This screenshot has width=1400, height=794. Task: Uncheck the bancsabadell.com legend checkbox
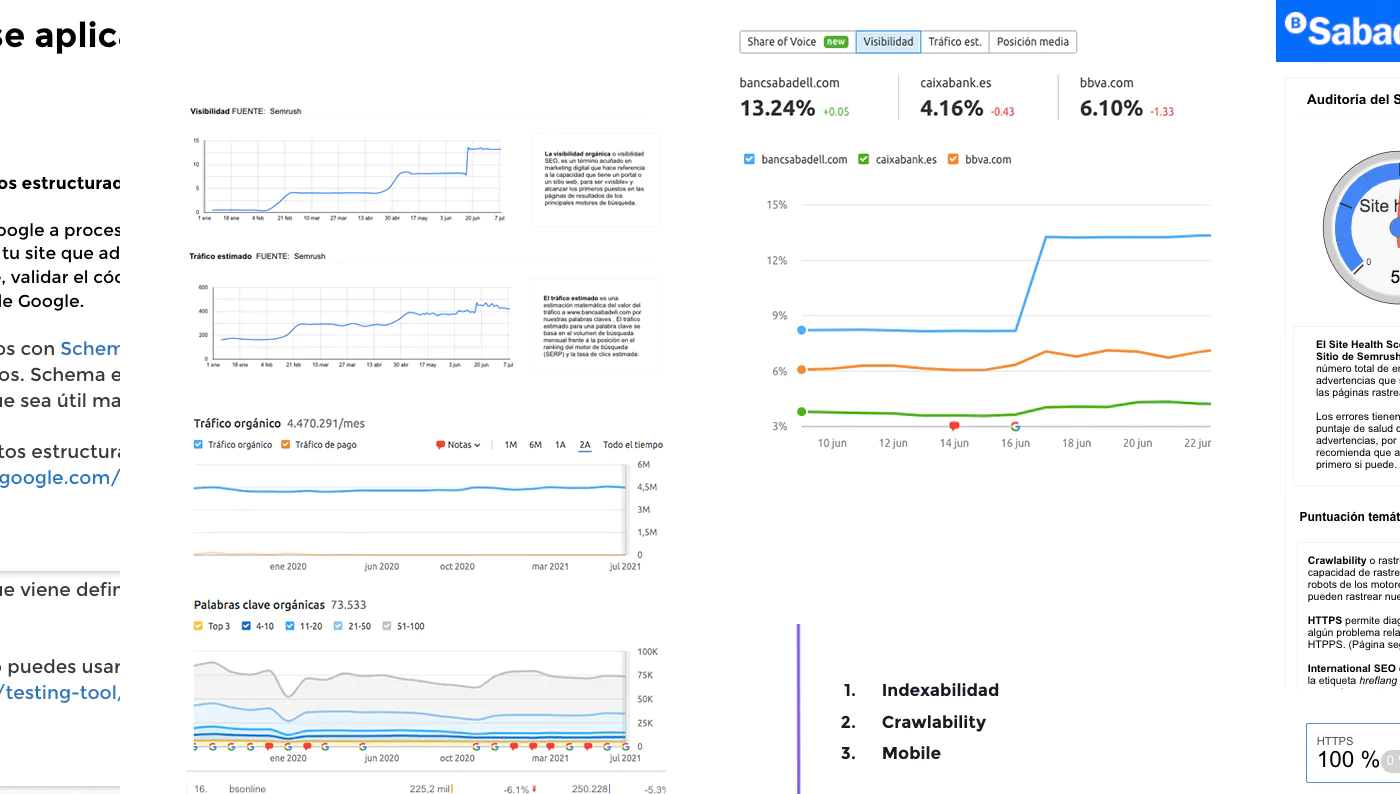tap(751, 159)
